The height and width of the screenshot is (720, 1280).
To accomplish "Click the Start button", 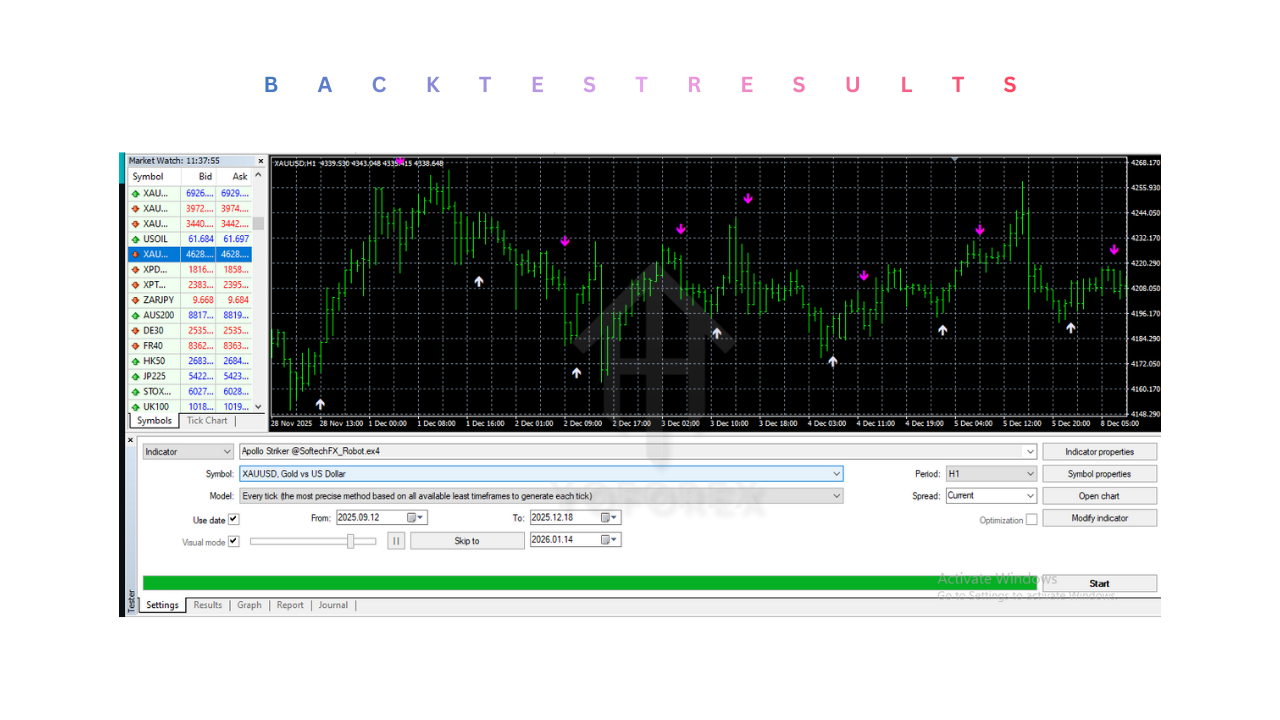I will tap(1099, 583).
